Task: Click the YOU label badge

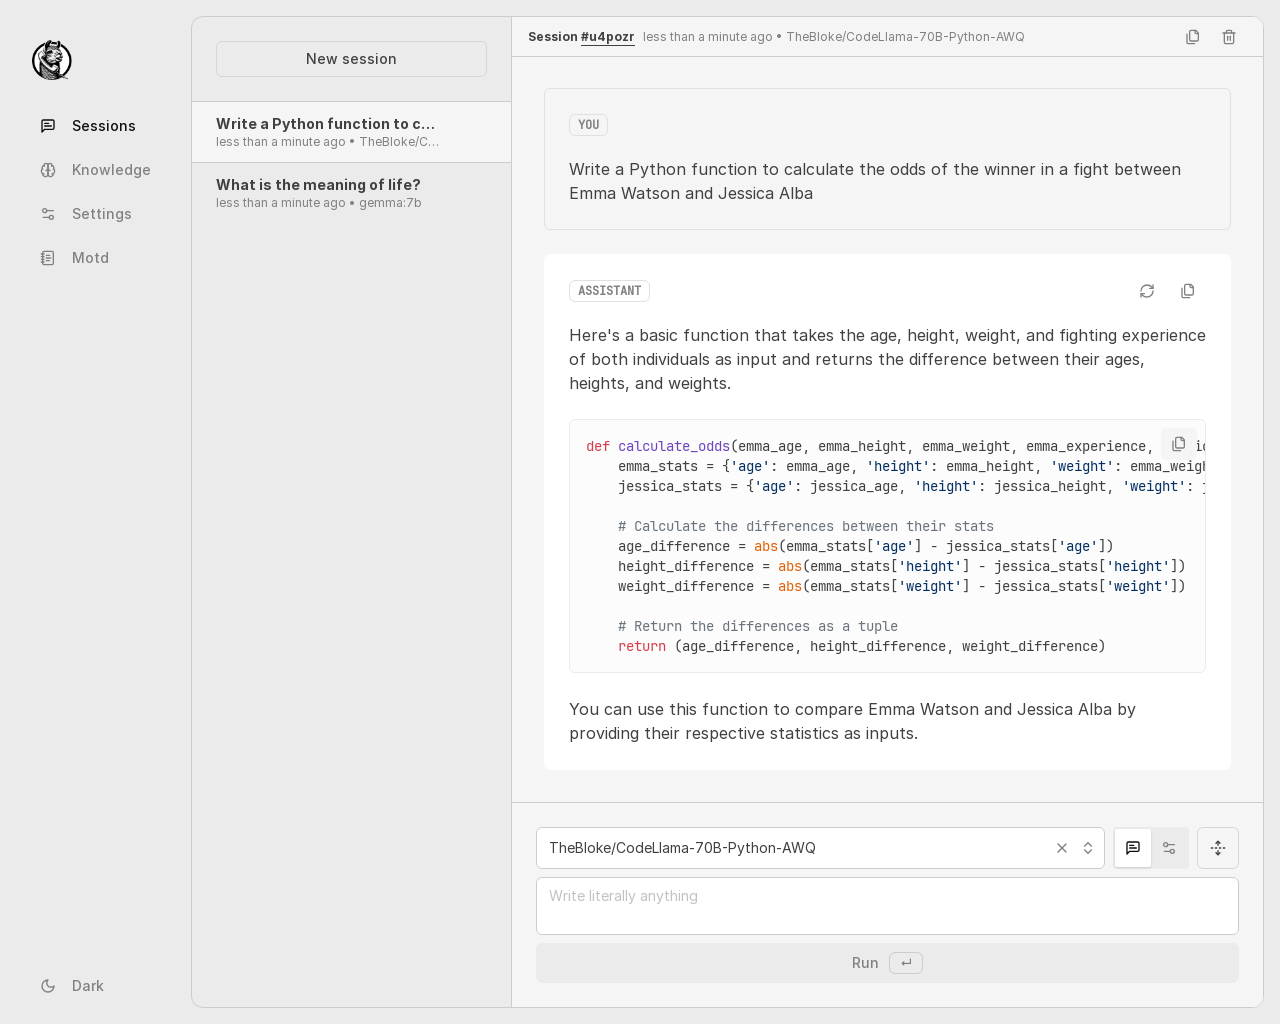Action: tap(588, 125)
